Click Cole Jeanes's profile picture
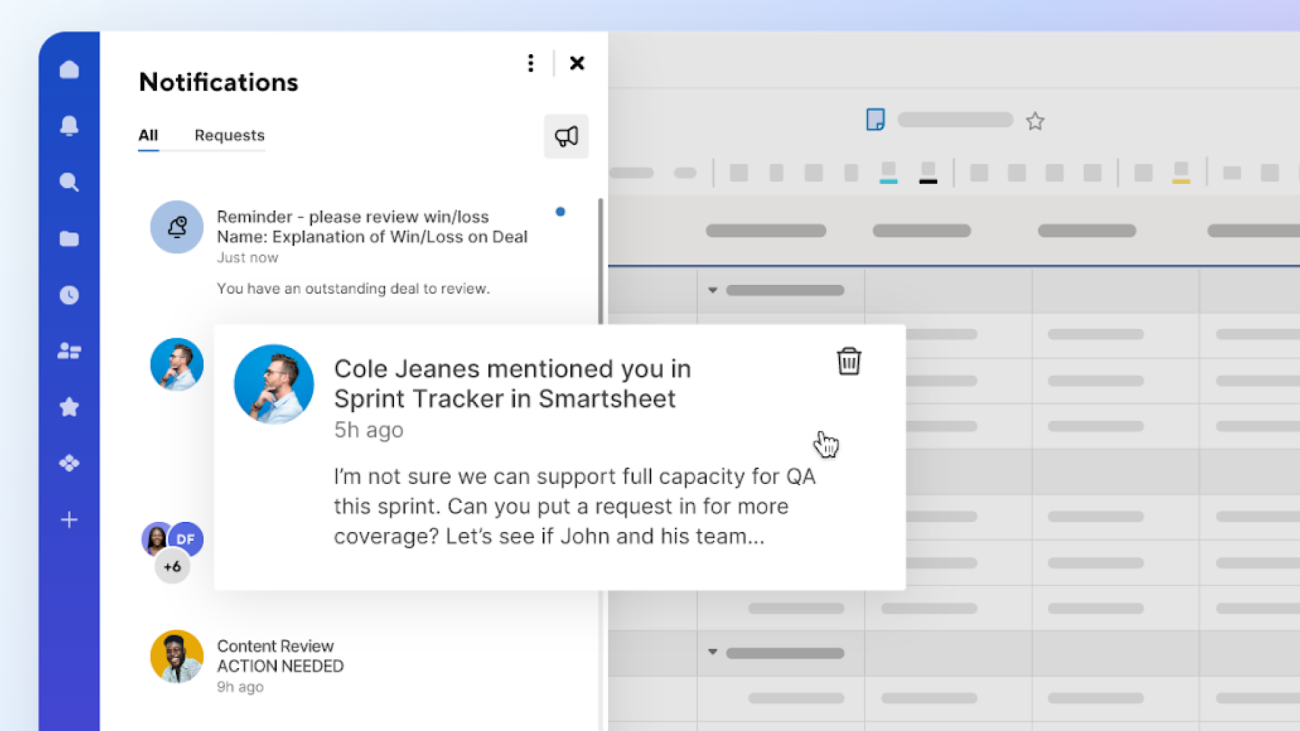 (x=273, y=384)
